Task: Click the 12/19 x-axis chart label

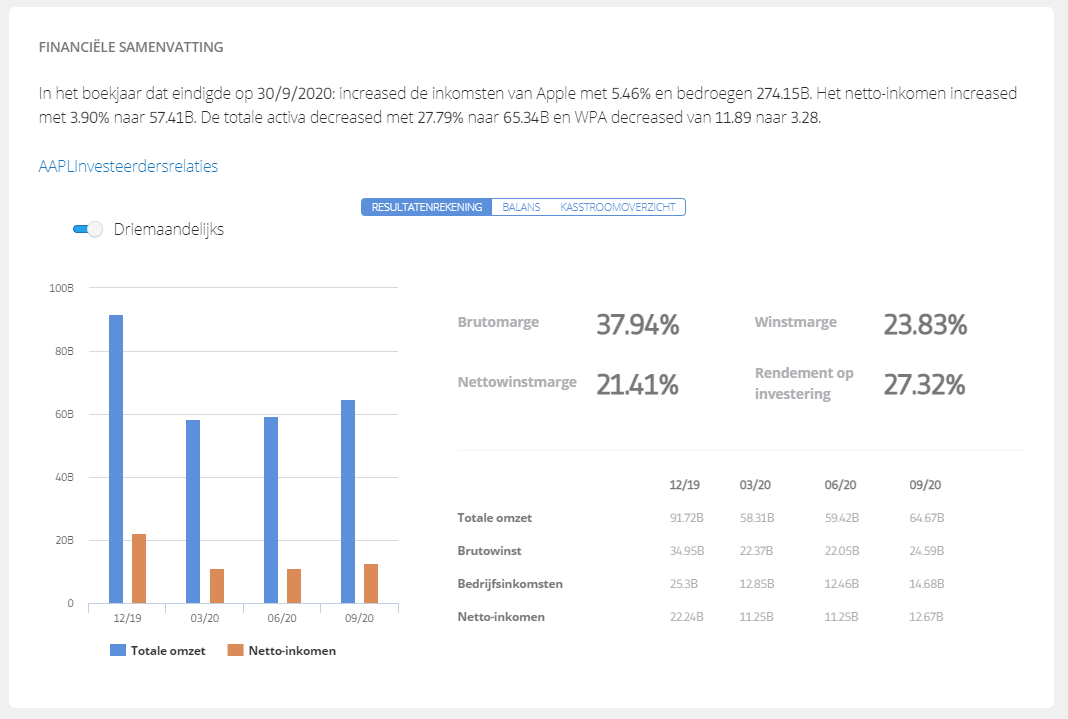Action: point(127,618)
